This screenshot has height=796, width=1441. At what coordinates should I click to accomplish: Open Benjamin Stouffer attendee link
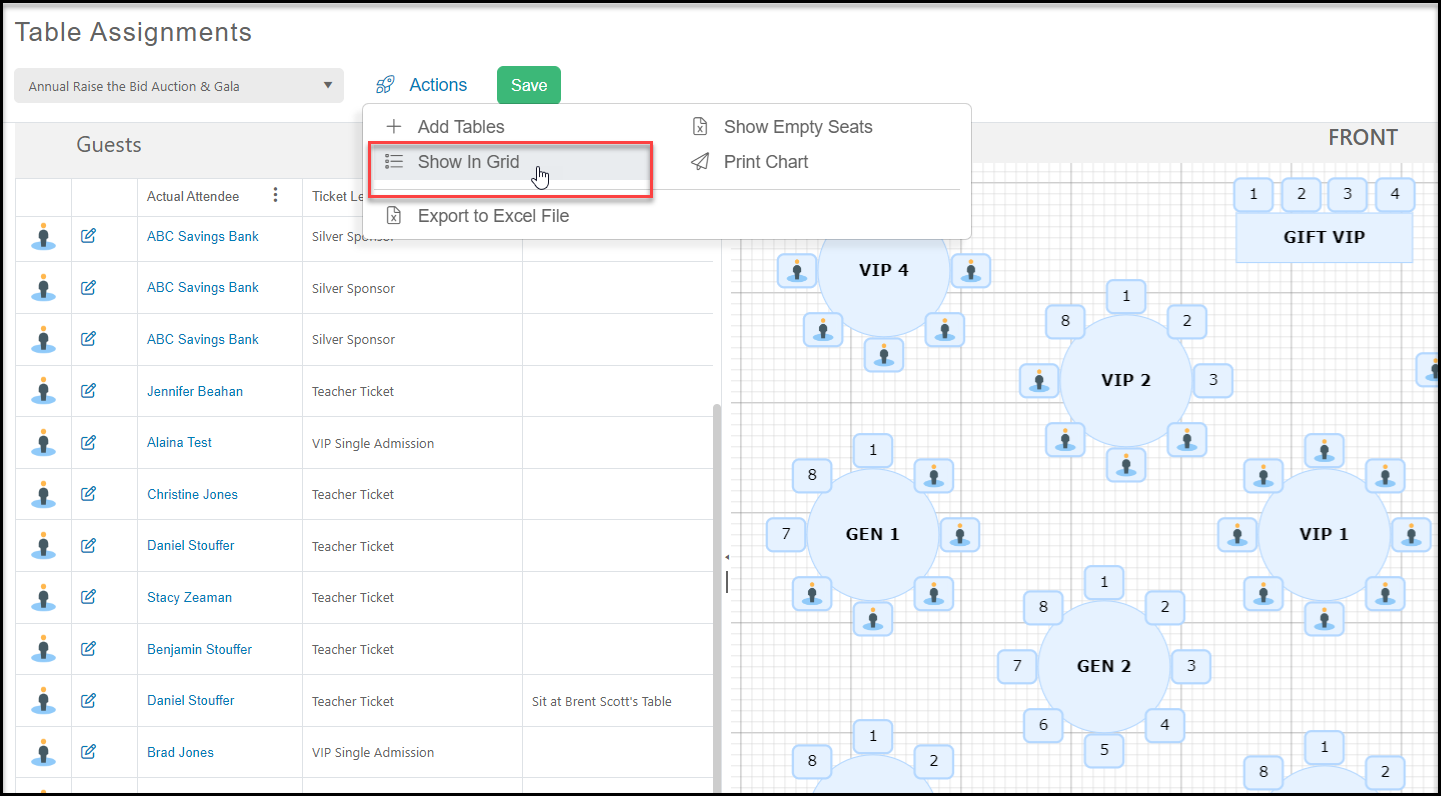[x=199, y=649]
